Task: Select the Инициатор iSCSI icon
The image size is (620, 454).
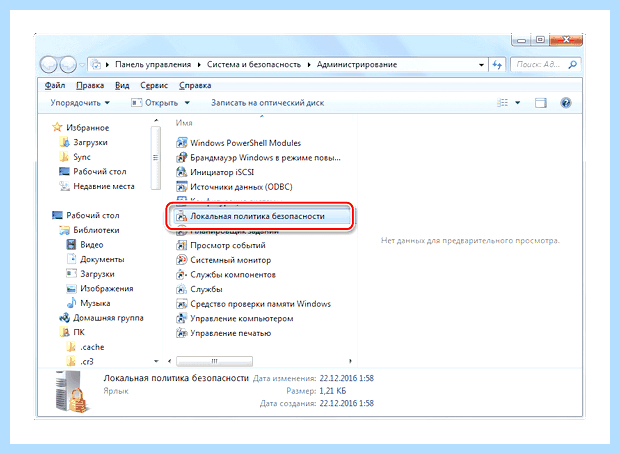Action: pos(181,172)
